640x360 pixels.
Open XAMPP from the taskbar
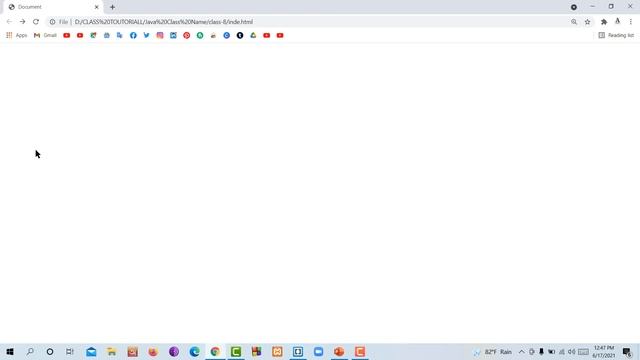[x=277, y=351]
